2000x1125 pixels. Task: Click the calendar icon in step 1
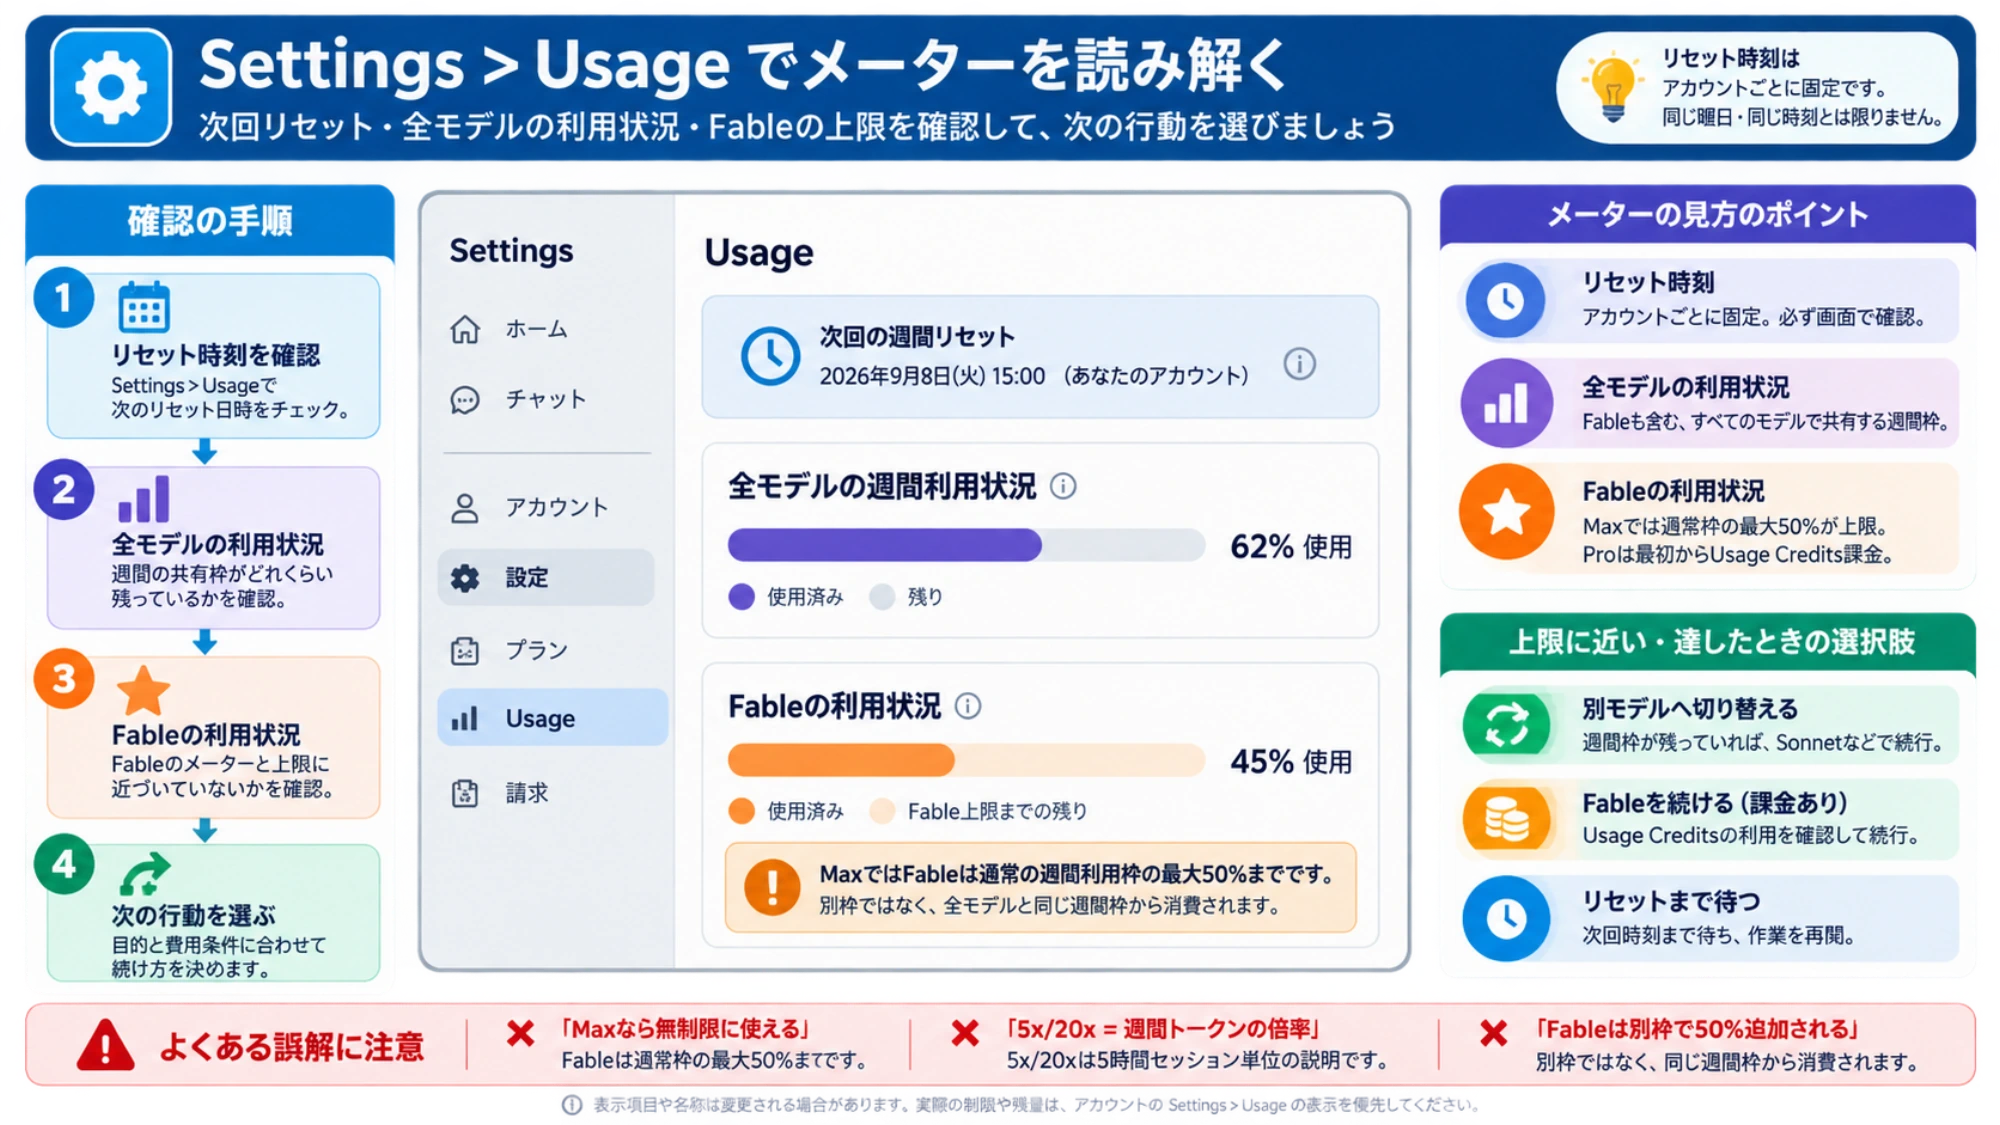(144, 306)
